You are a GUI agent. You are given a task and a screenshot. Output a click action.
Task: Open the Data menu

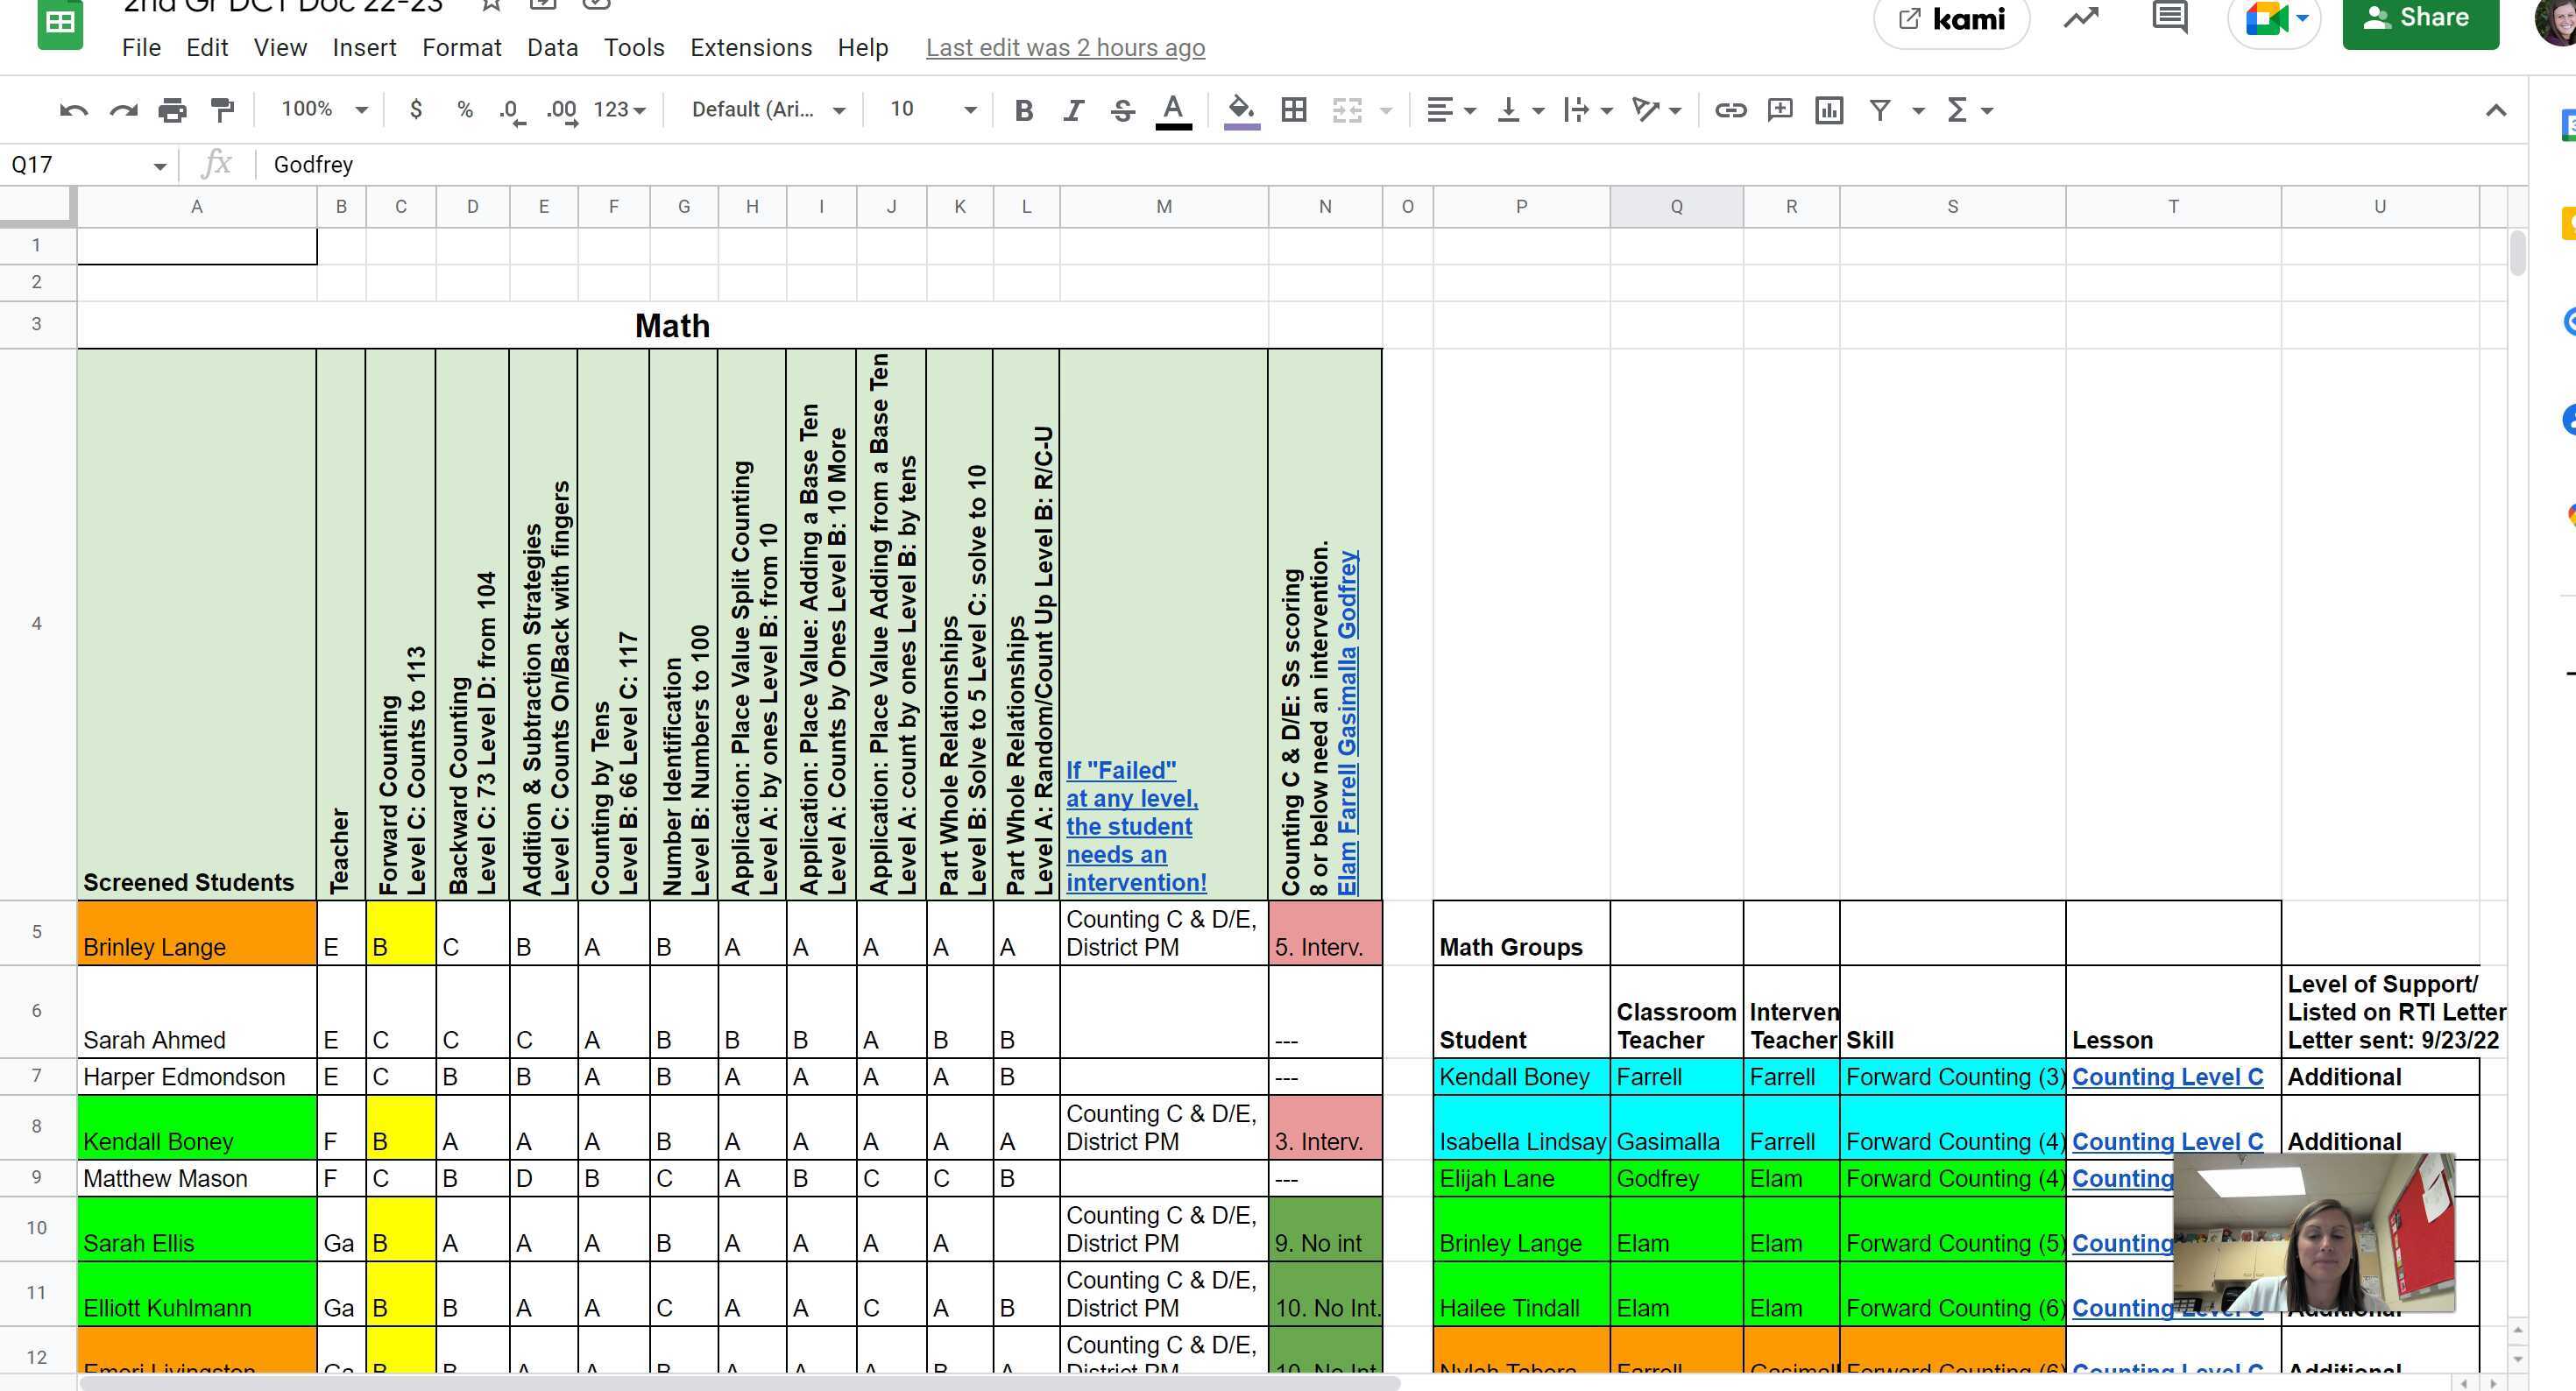pyautogui.click(x=552, y=48)
